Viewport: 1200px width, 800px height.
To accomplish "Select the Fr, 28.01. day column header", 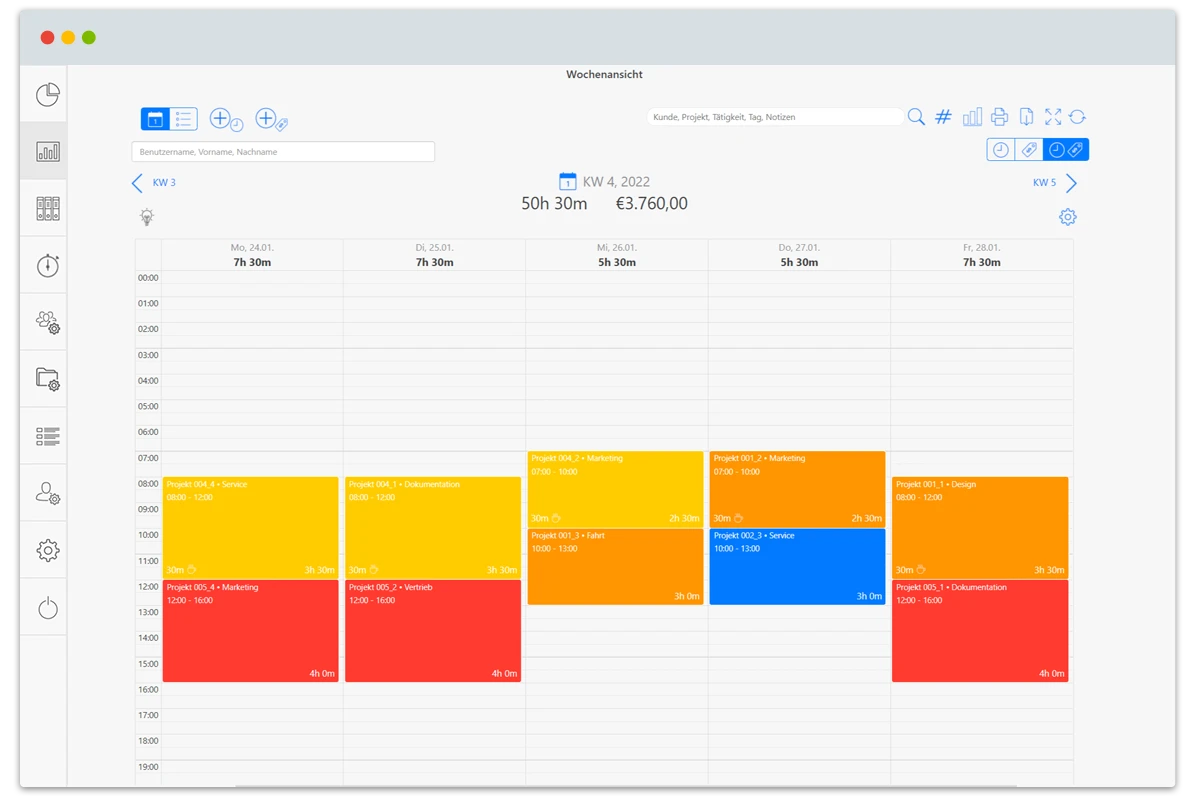I will pos(981,255).
